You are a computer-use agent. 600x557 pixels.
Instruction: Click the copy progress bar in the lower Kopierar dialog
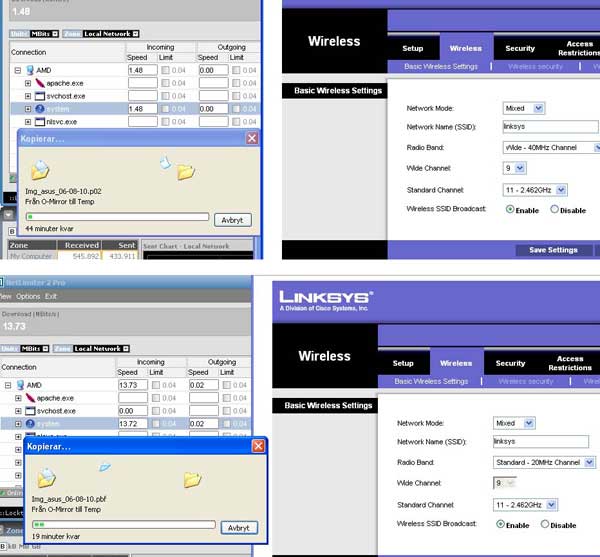124,524
